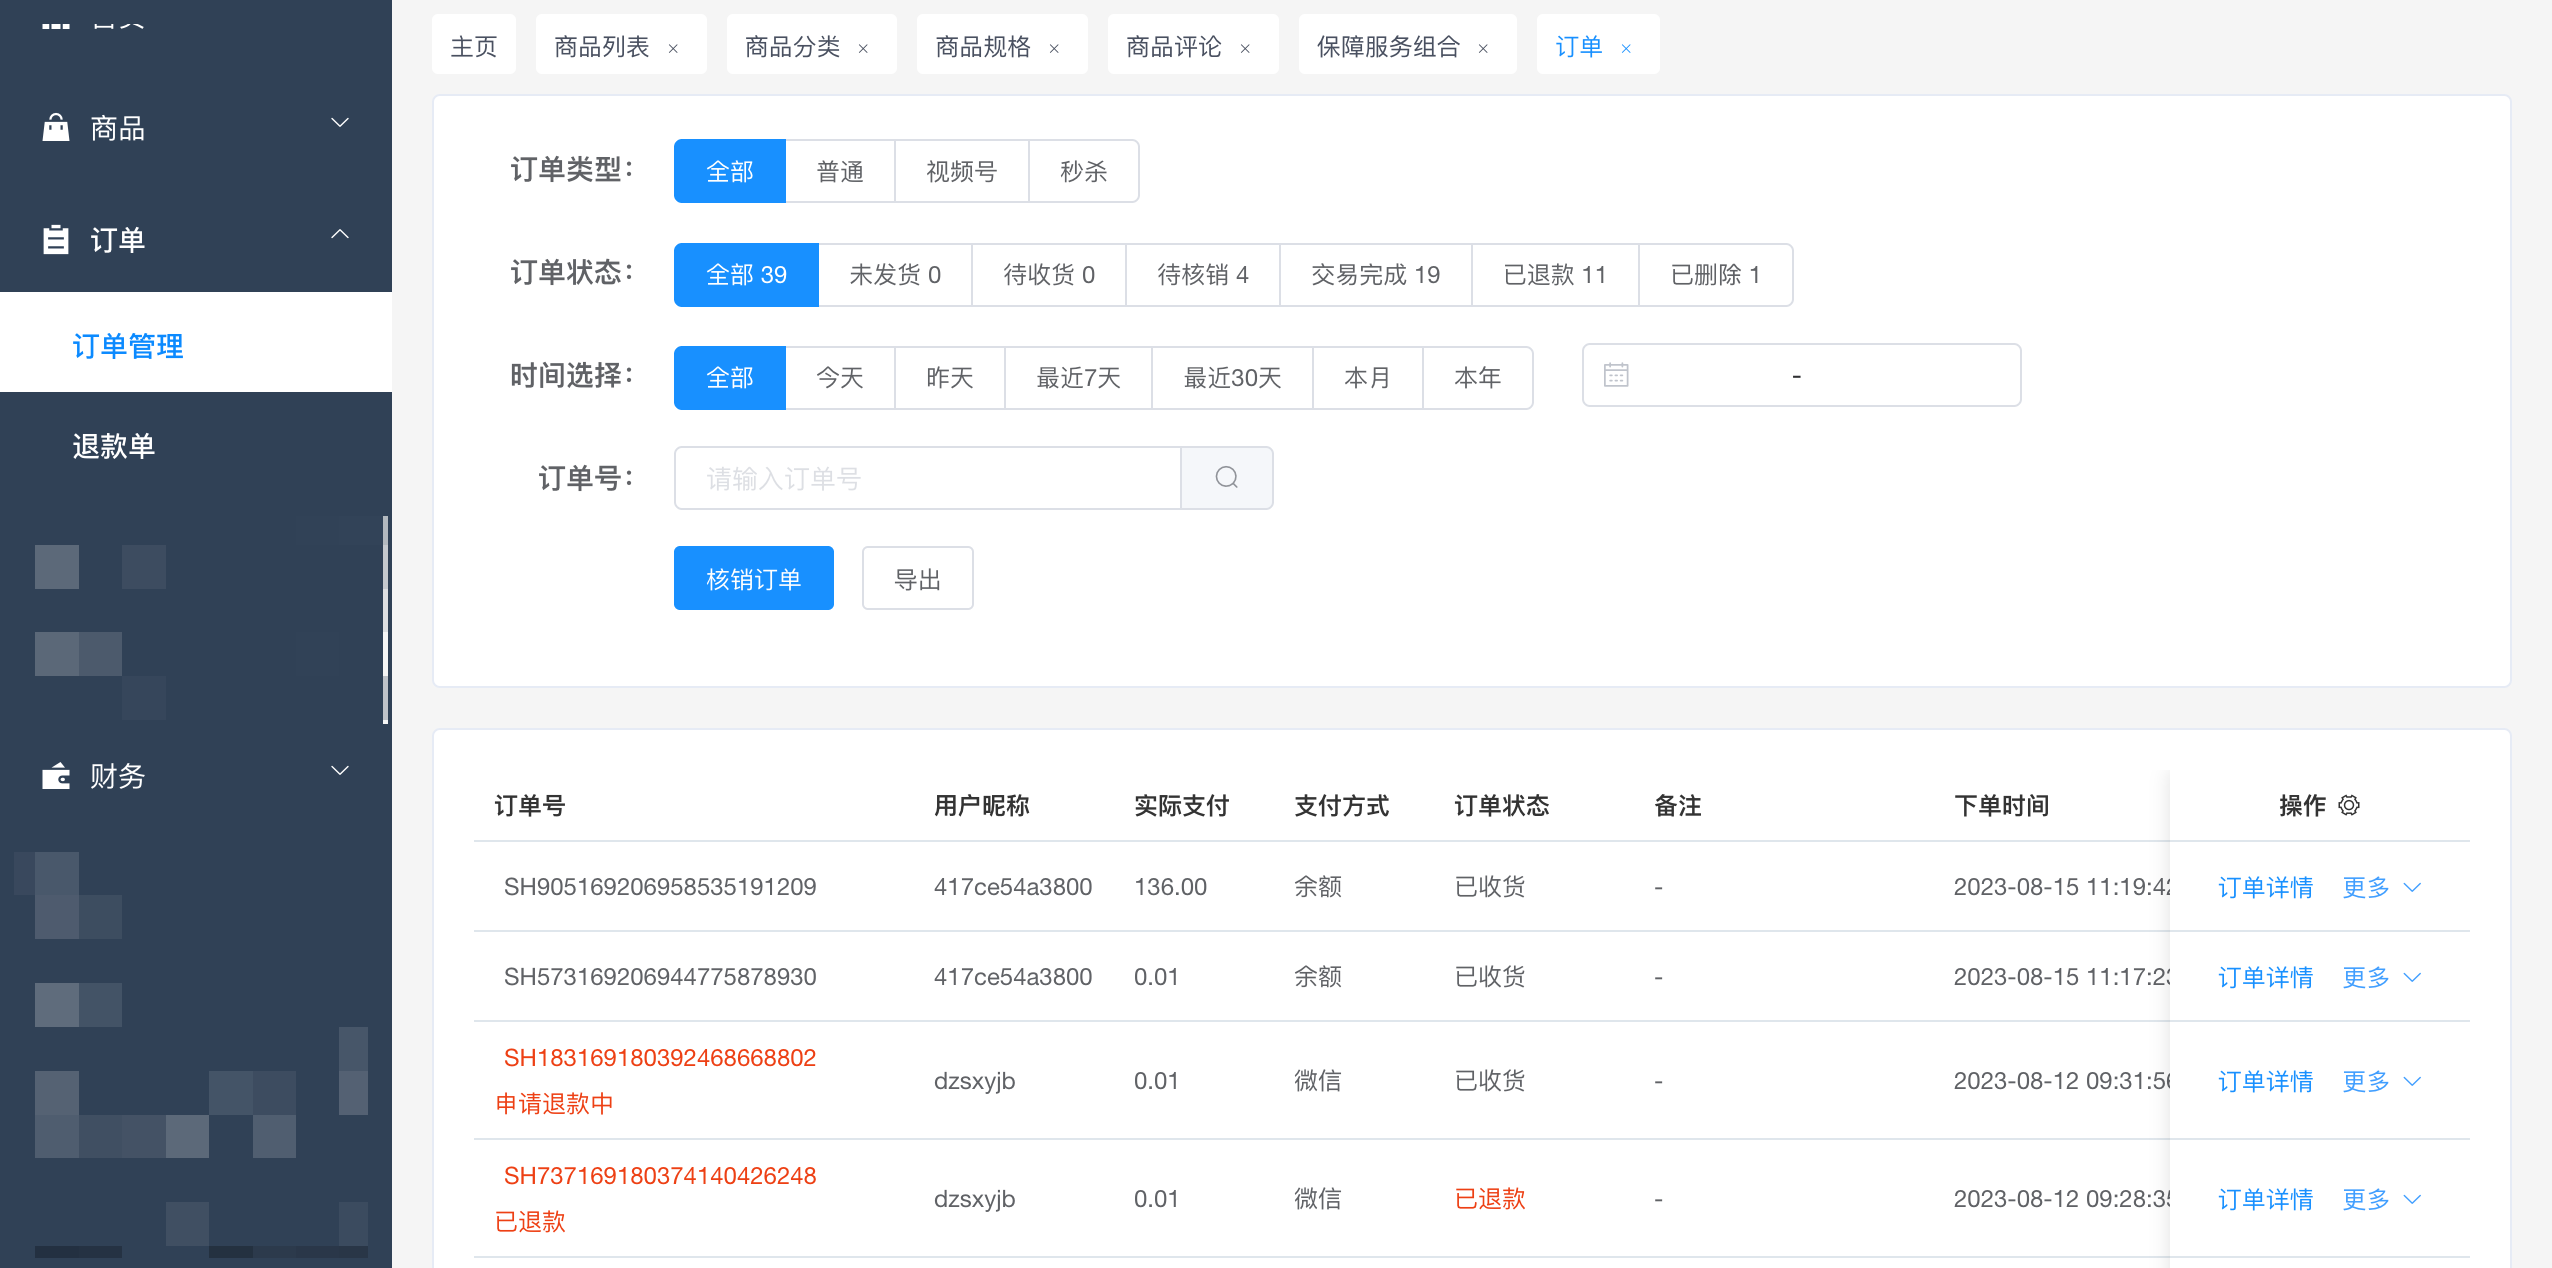The height and width of the screenshot is (1268, 2552).
Task: Open 订单详情 for order SH573169206944775878930
Action: point(2266,977)
